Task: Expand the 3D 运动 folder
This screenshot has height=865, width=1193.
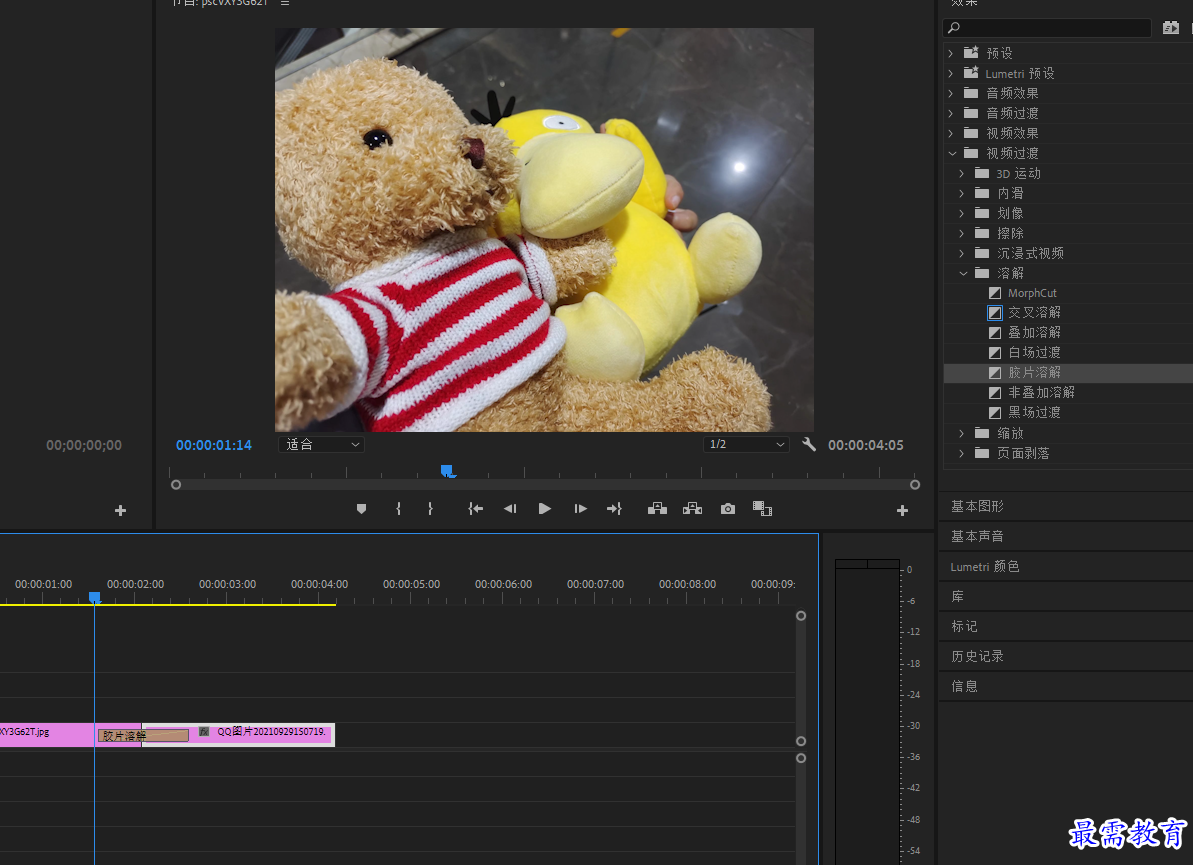Action: tap(962, 173)
